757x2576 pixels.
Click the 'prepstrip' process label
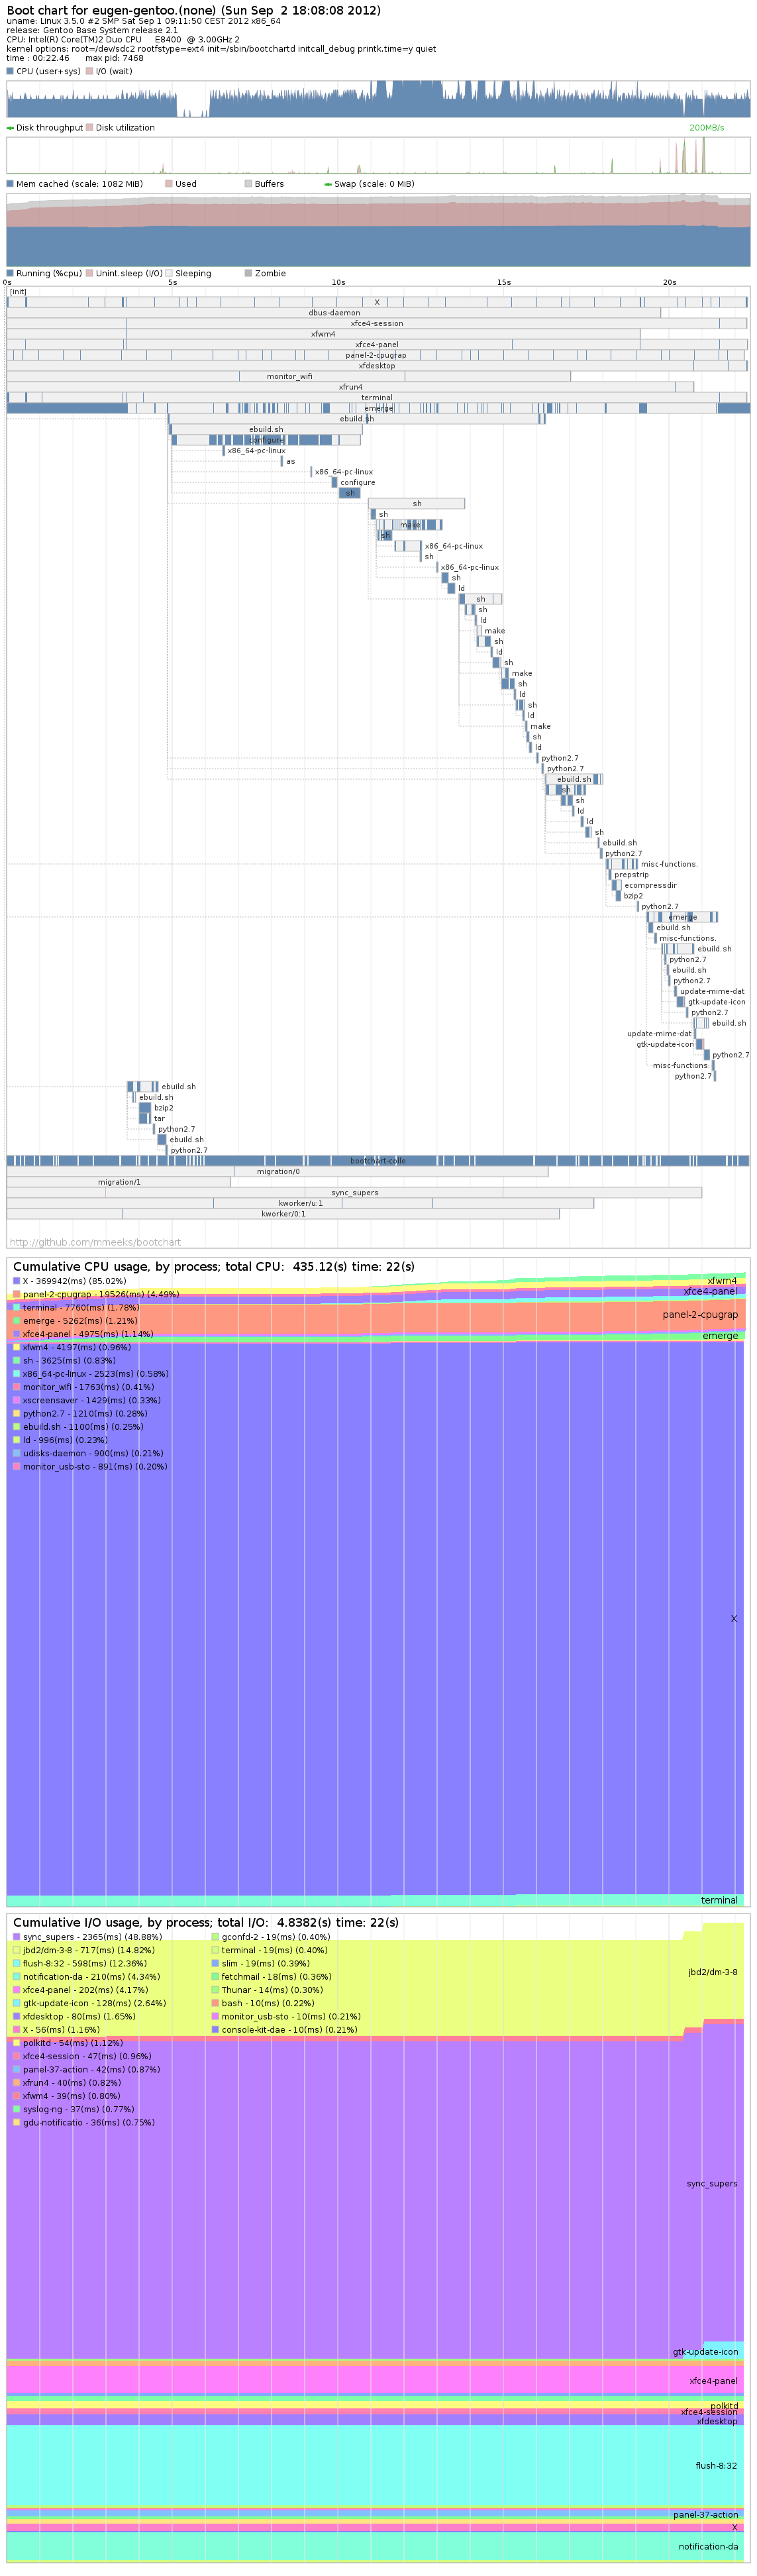pos(631,875)
